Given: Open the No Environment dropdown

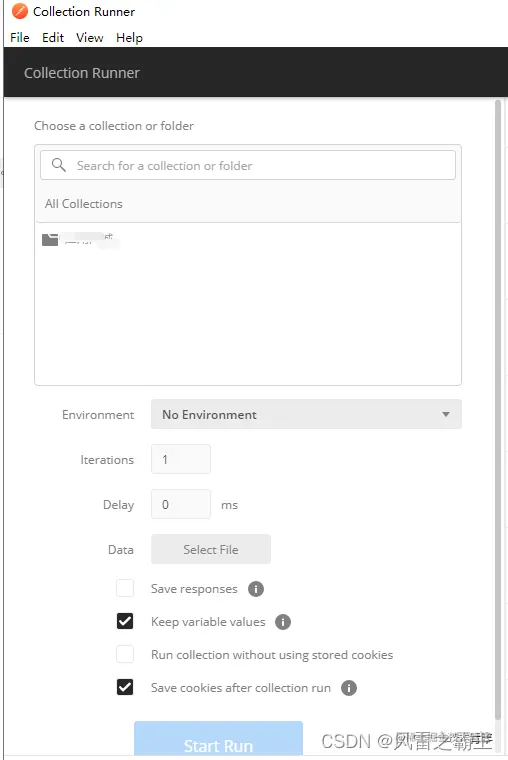Looking at the screenshot, I should (306, 414).
